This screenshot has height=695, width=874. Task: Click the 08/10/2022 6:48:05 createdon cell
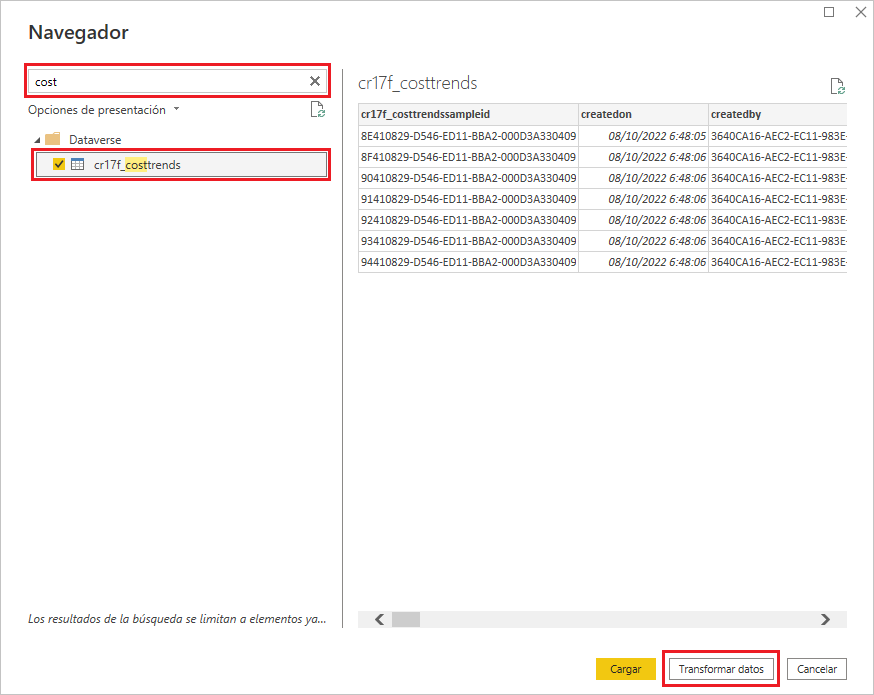[643, 136]
